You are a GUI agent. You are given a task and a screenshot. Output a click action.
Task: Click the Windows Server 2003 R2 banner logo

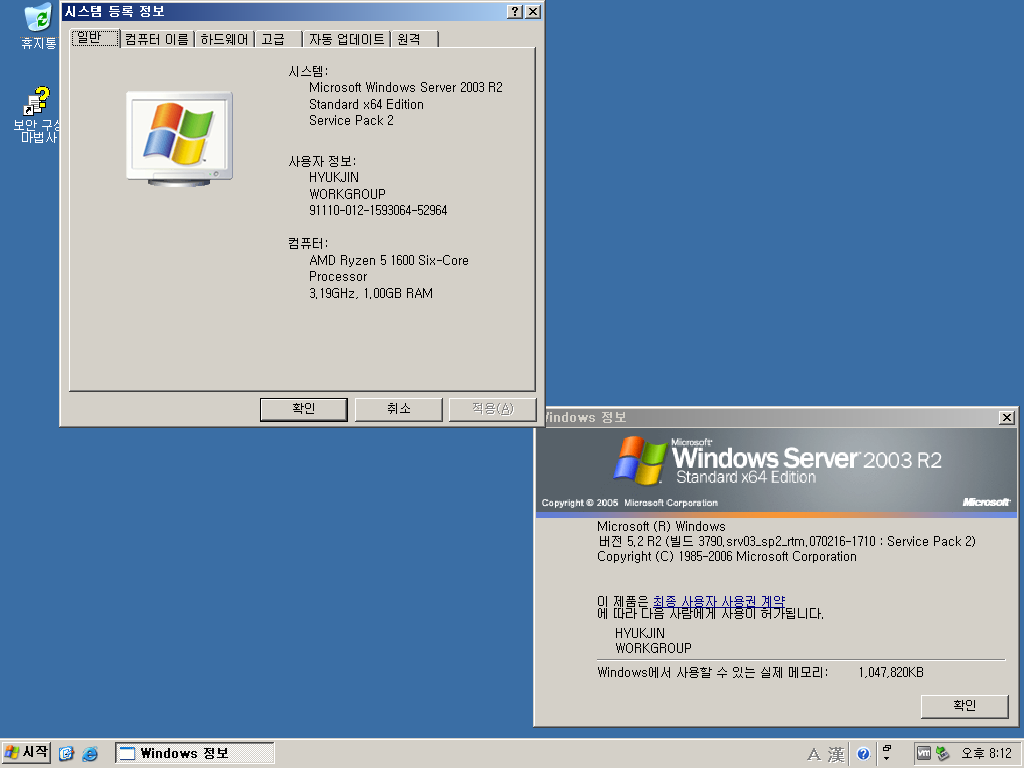coord(776,462)
